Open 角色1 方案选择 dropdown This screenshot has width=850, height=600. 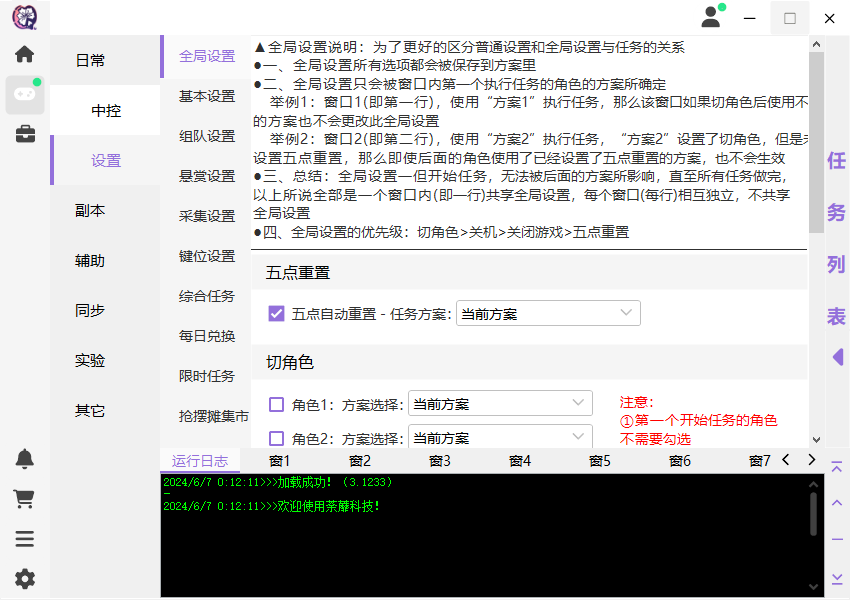click(500, 404)
